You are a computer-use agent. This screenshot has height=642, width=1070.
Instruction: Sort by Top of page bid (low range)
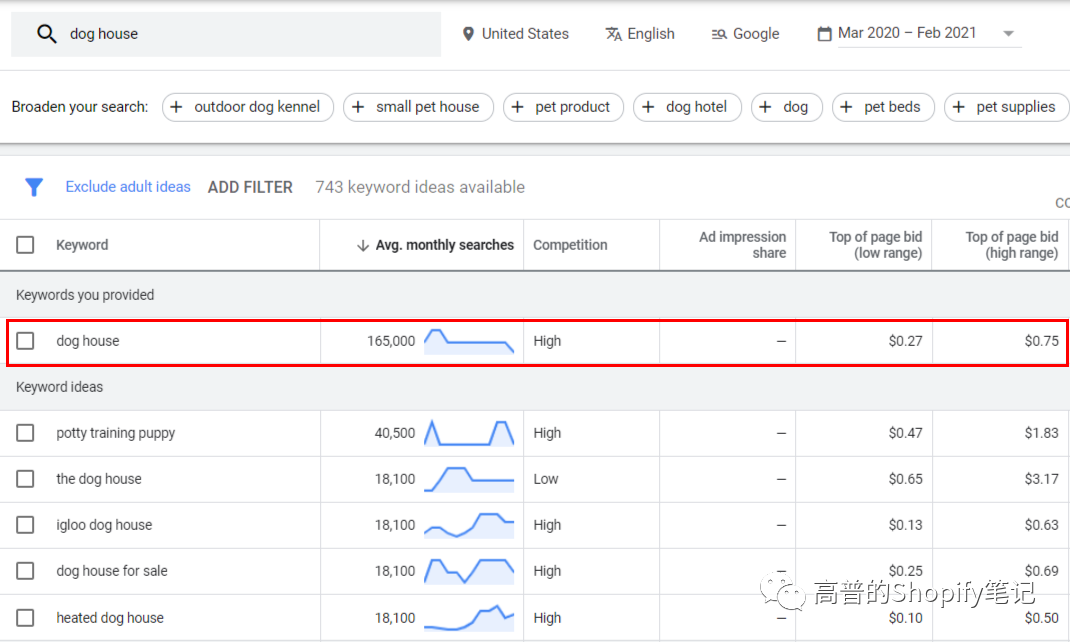[x=874, y=245]
